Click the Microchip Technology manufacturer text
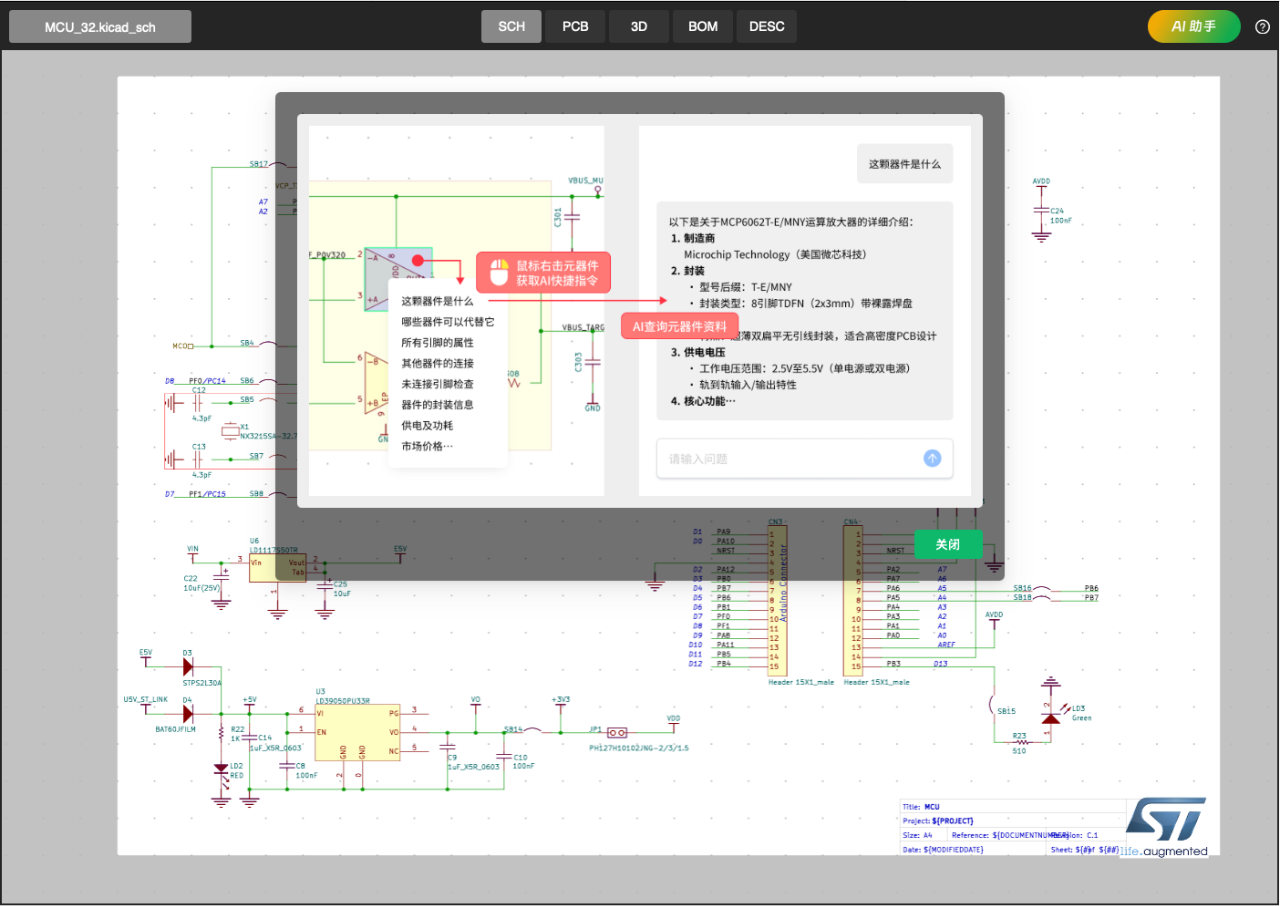Viewport: 1280px width, 906px height. pos(775,255)
